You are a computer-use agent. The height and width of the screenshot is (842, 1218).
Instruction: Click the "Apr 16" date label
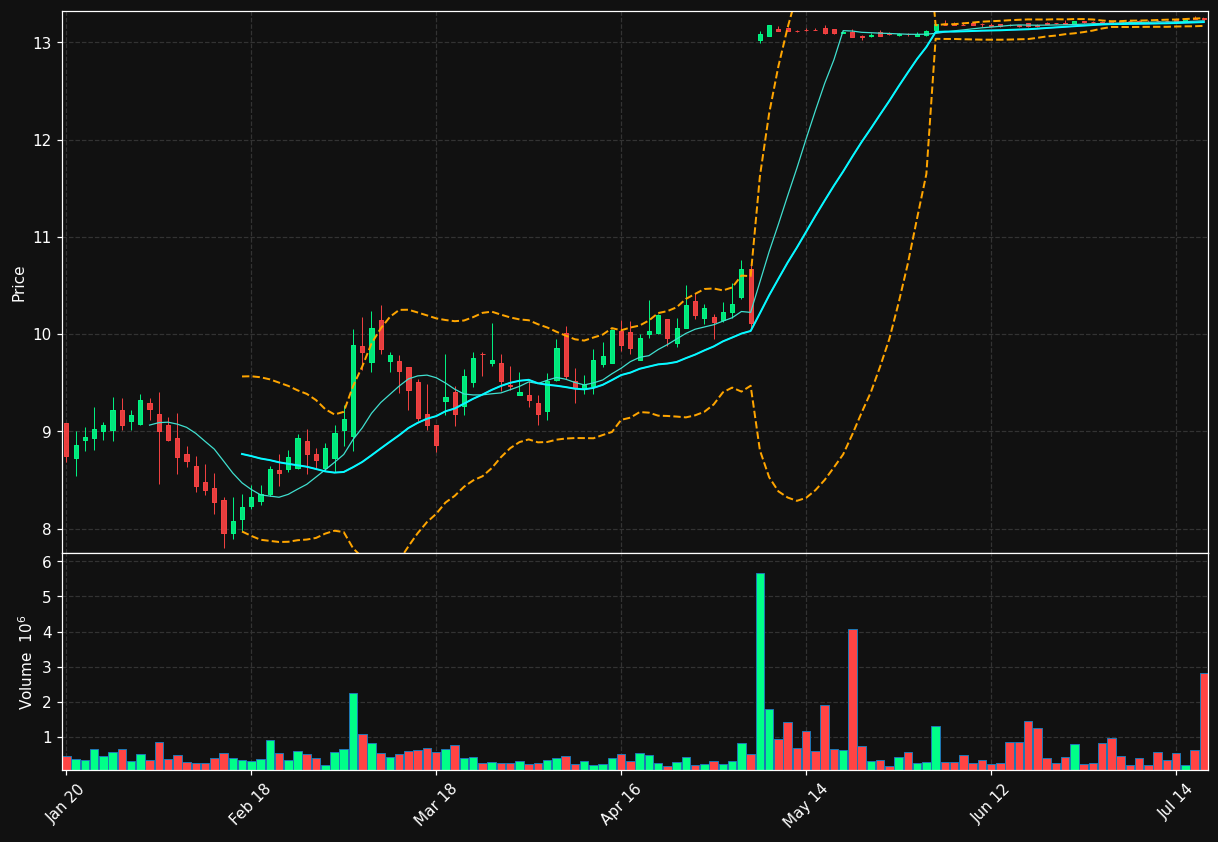(x=618, y=803)
